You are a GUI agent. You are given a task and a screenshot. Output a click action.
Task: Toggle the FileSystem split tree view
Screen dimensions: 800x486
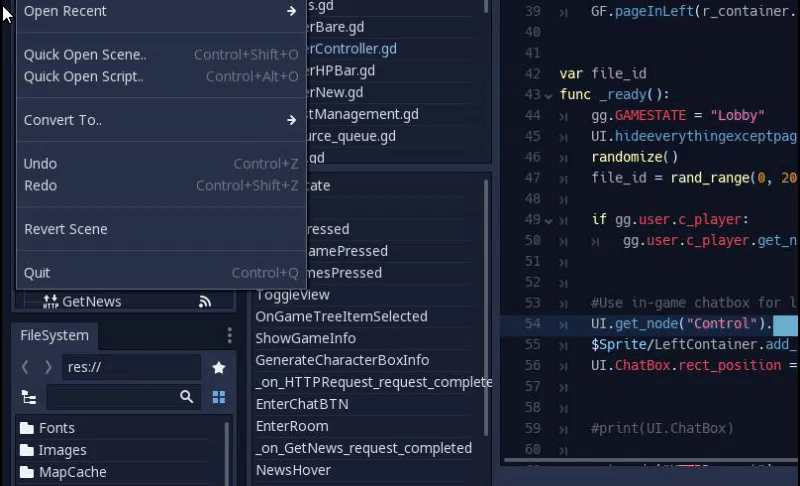[29, 397]
